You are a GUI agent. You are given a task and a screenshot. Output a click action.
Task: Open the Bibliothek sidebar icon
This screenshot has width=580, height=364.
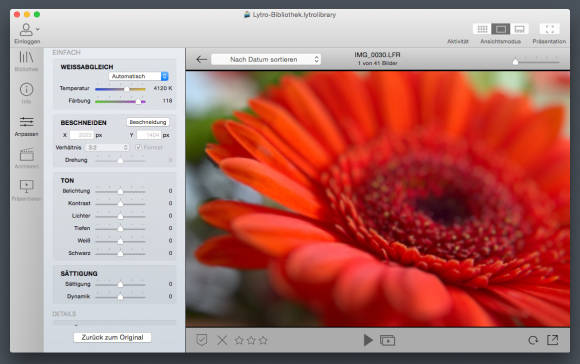click(x=26, y=57)
